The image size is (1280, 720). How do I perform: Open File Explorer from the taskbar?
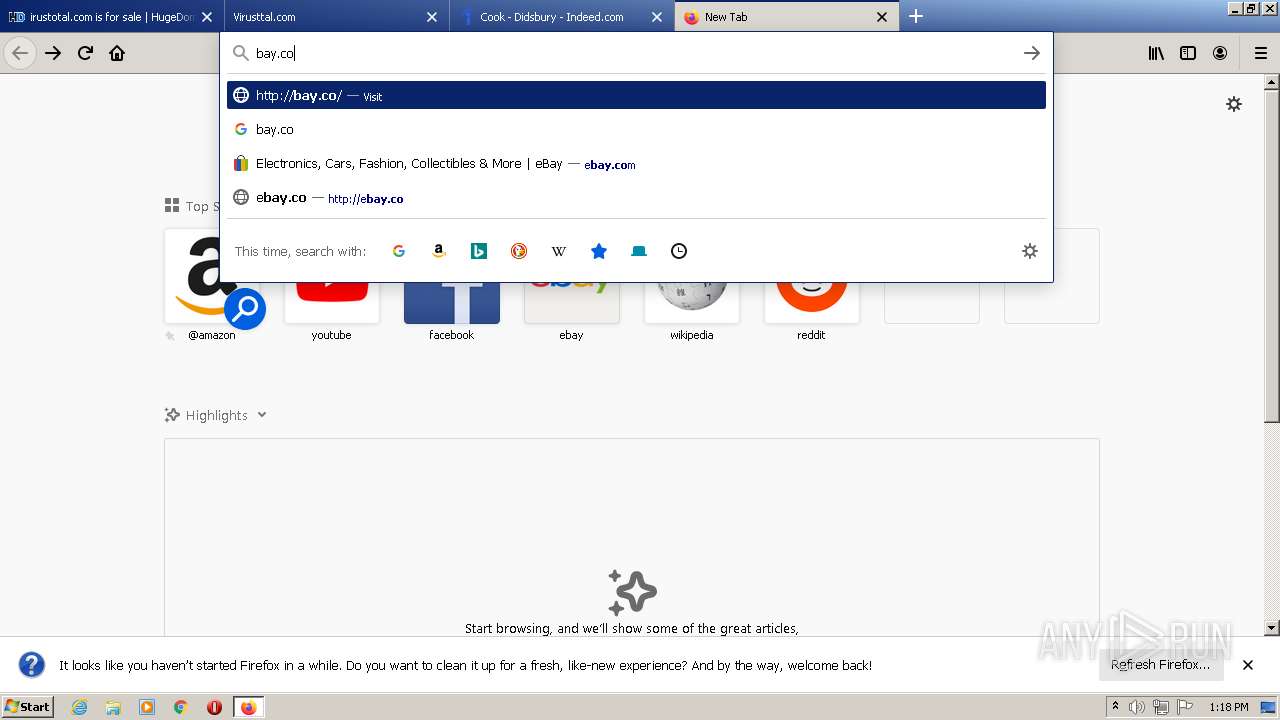(x=113, y=707)
